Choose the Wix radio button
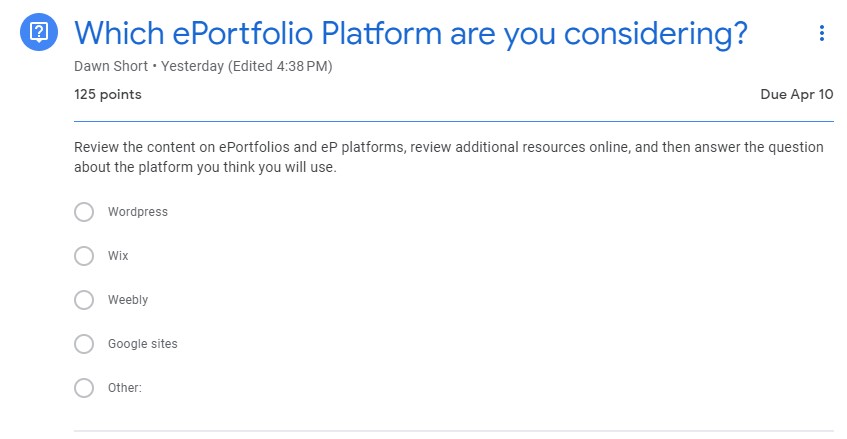 coord(84,256)
